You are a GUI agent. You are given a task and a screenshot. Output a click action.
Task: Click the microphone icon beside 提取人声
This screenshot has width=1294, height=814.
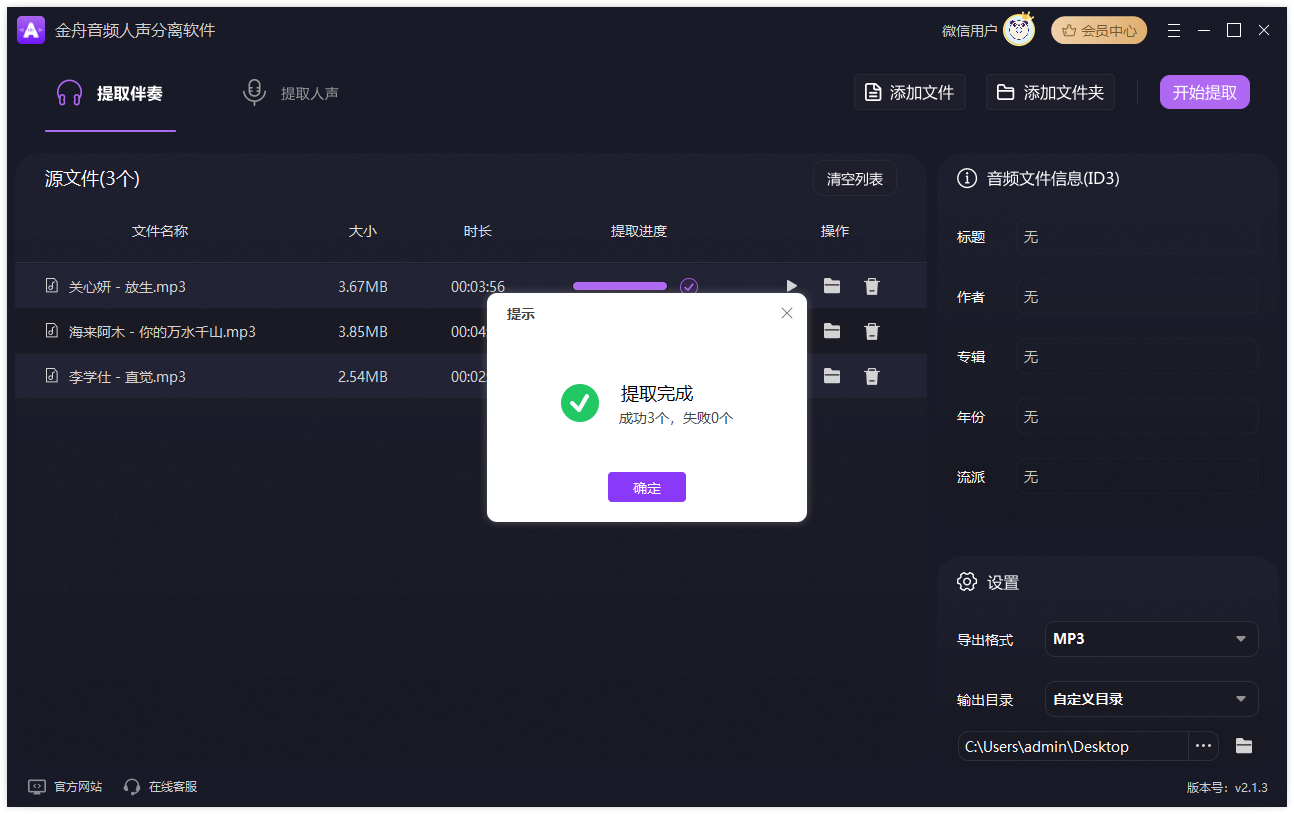point(254,91)
